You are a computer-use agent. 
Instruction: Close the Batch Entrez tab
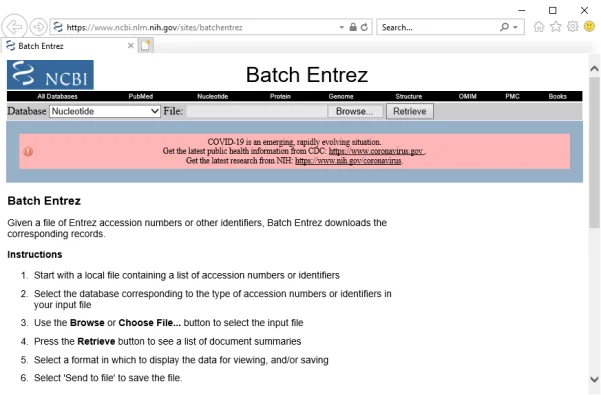pos(131,46)
